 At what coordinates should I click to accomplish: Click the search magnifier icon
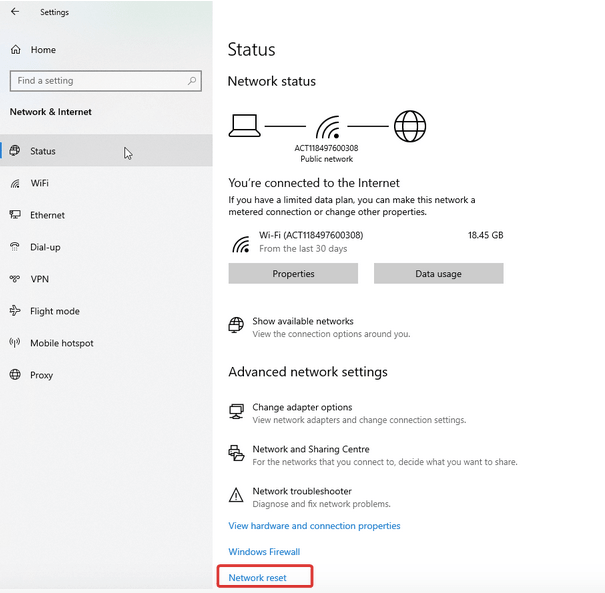192,81
